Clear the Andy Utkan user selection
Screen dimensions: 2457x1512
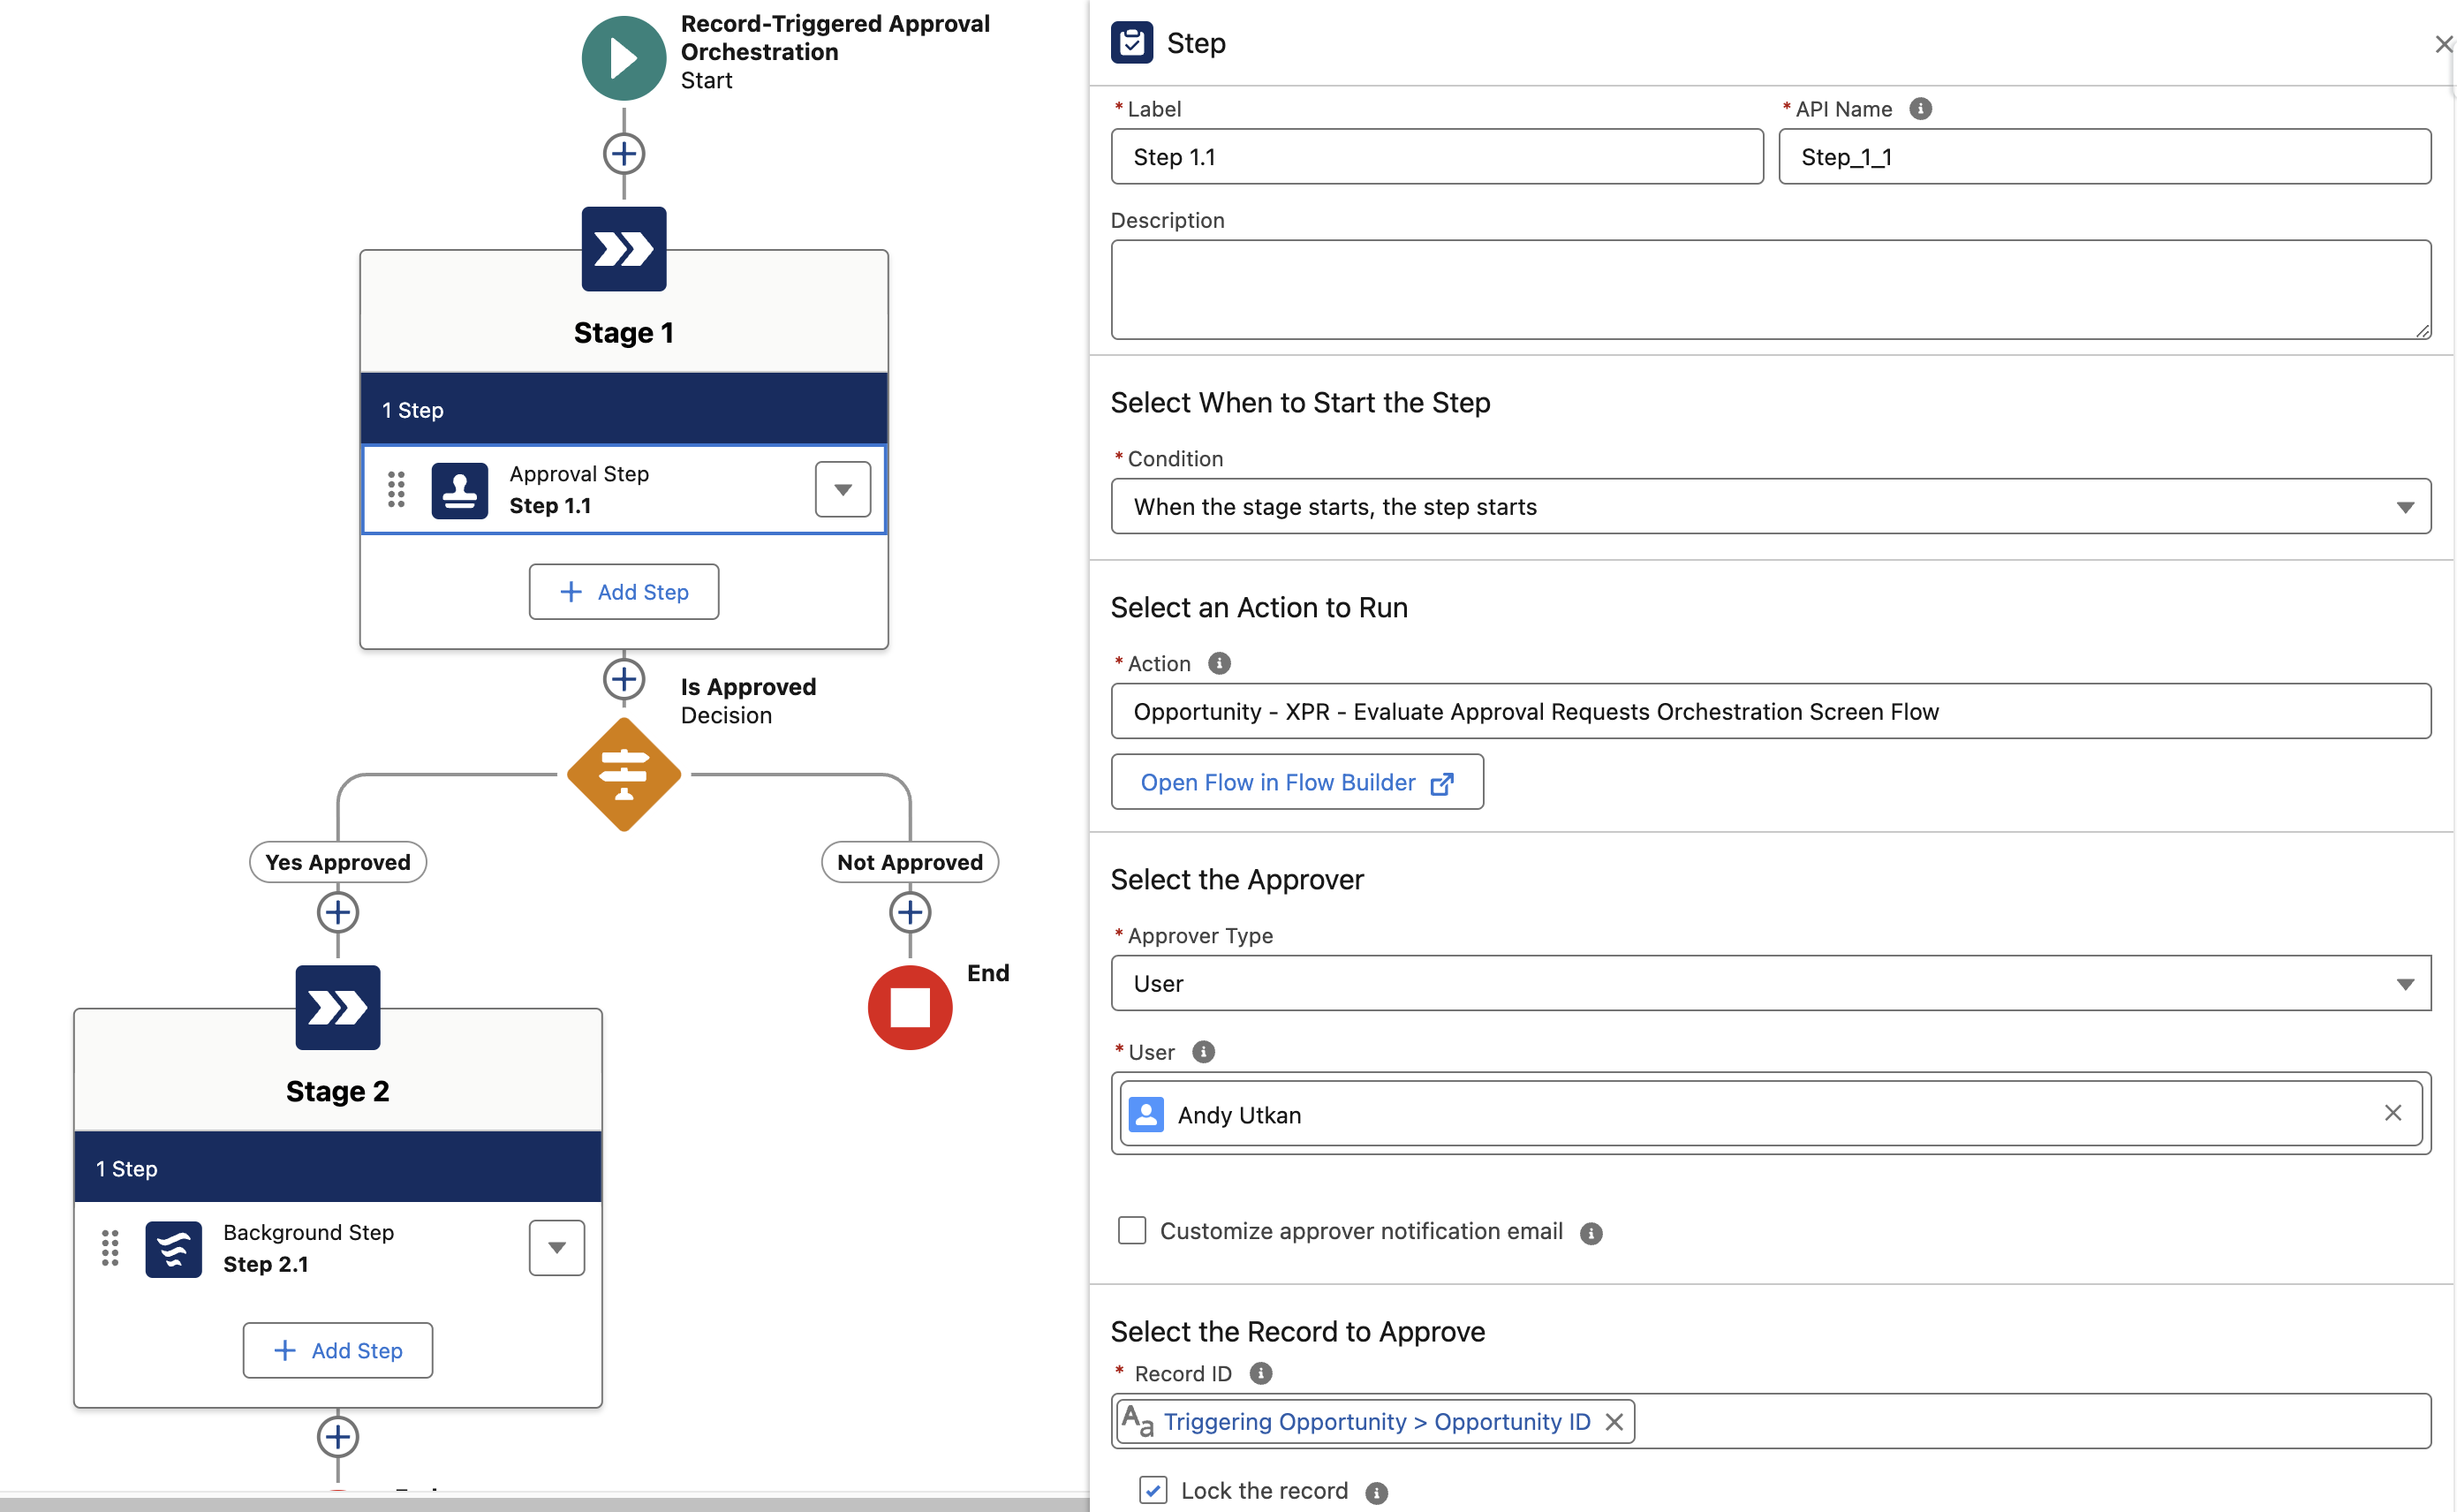click(x=2392, y=1113)
